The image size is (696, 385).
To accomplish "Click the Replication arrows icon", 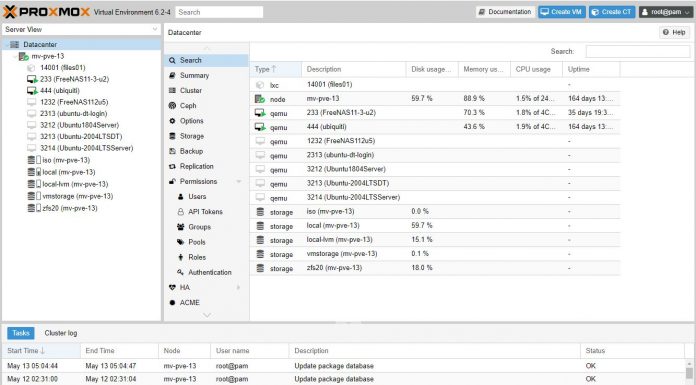I will [172, 166].
